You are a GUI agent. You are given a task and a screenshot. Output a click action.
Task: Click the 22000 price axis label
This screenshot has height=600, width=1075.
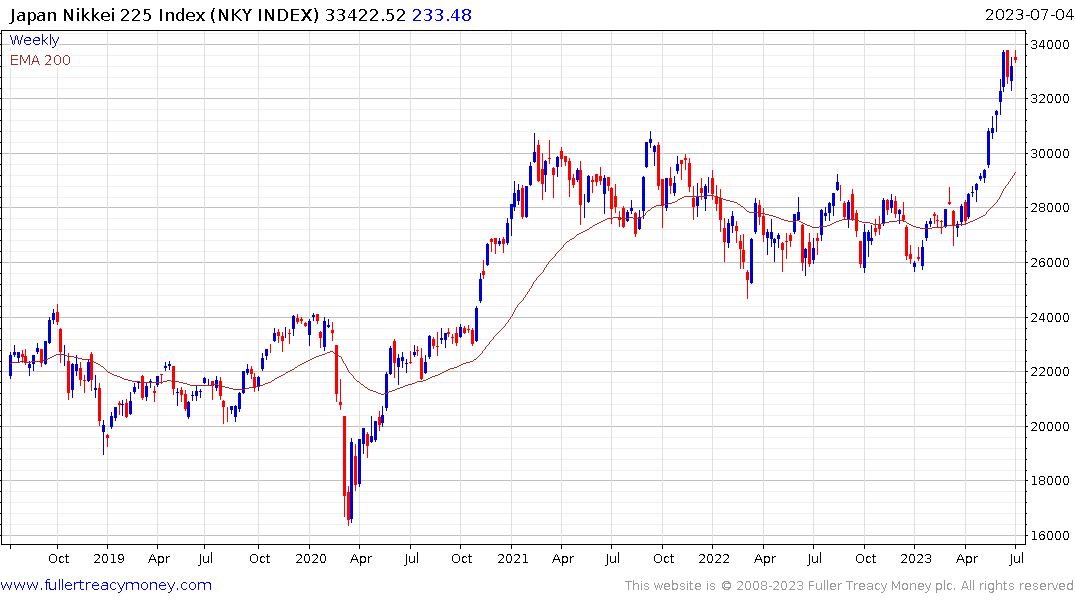(1049, 372)
